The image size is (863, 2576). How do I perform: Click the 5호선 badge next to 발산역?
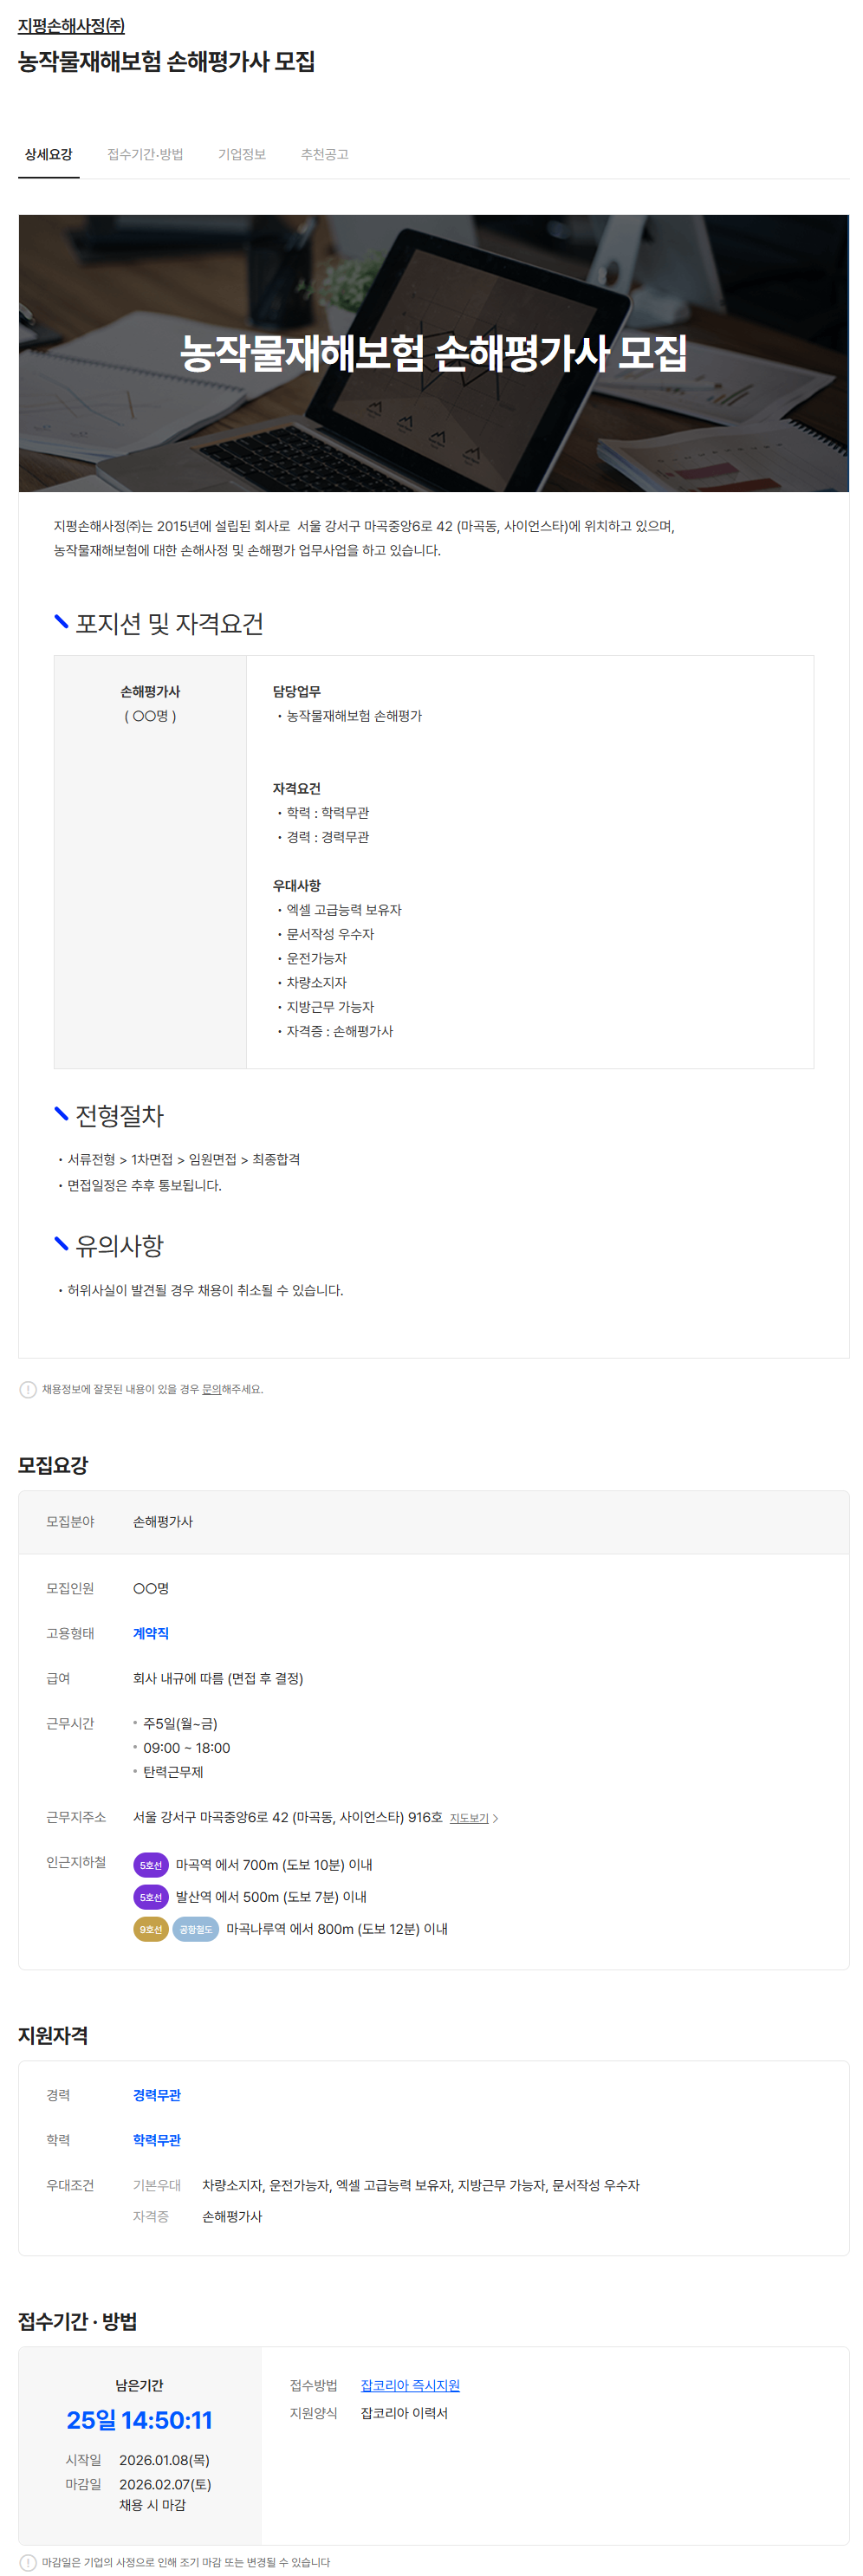tap(151, 1898)
